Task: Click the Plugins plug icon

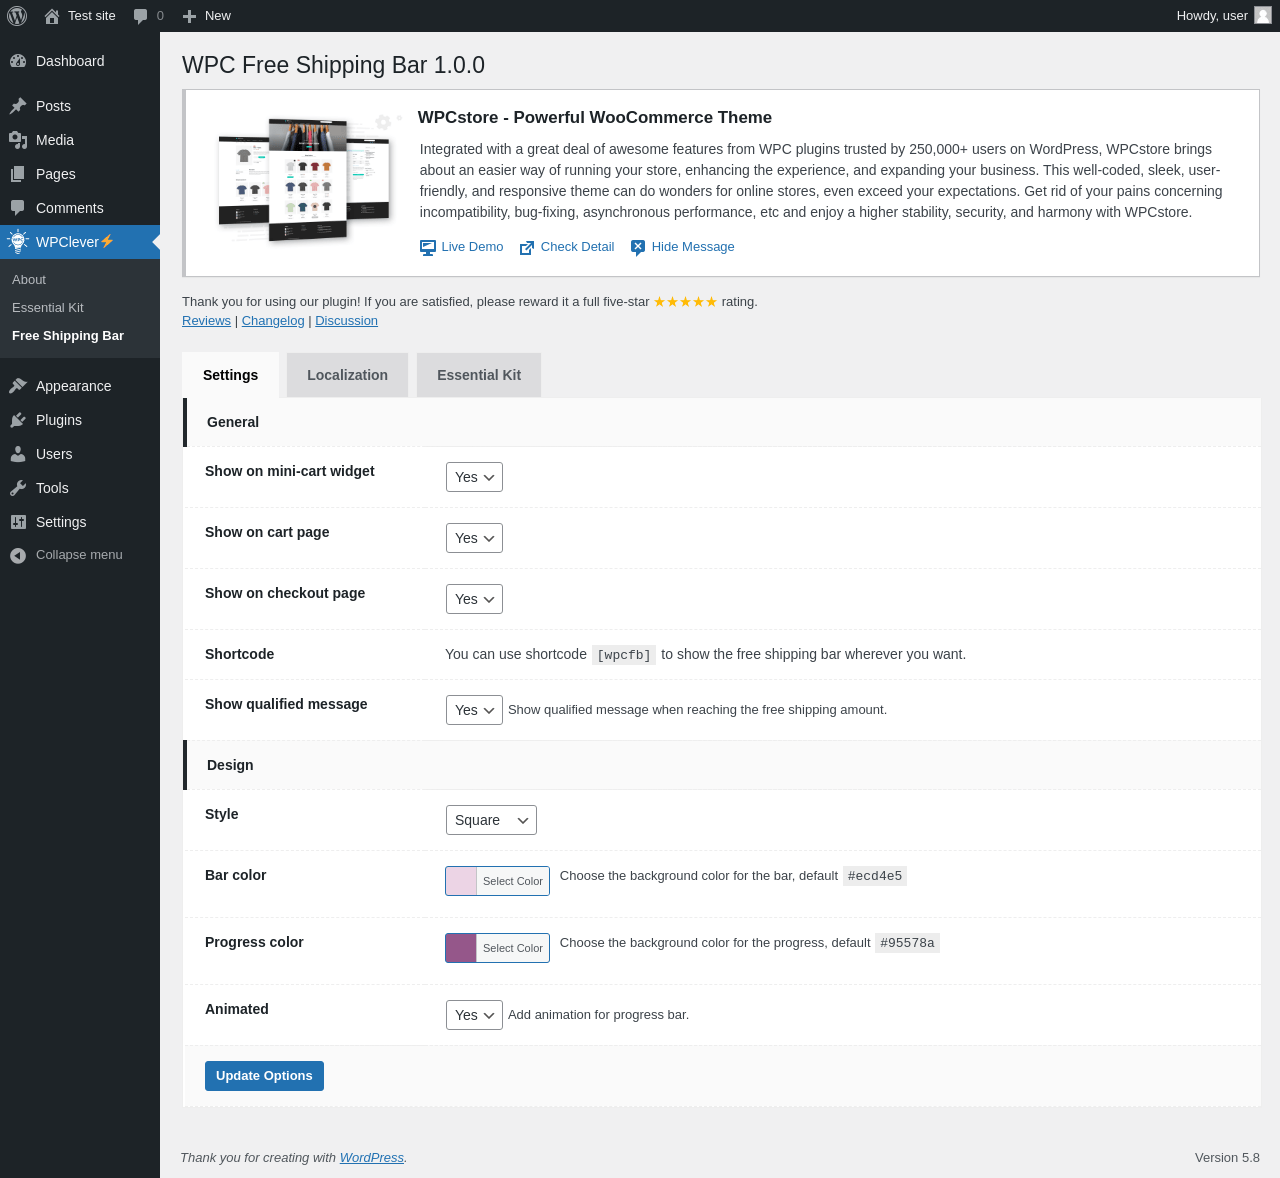Action: tap(18, 420)
